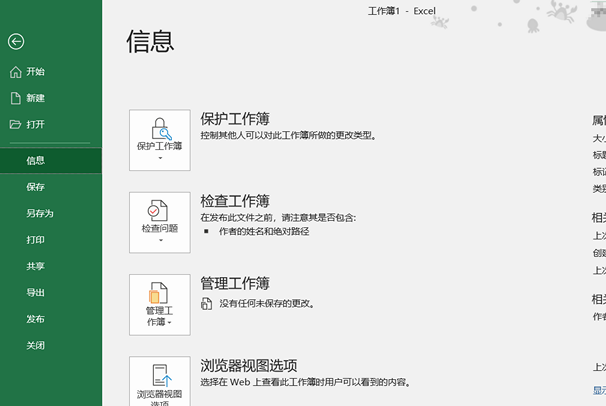Image resolution: width=606 pixels, height=406 pixels.
Task: Click the 工作簿1 - Excel window title
Action: pyautogui.click(x=402, y=11)
